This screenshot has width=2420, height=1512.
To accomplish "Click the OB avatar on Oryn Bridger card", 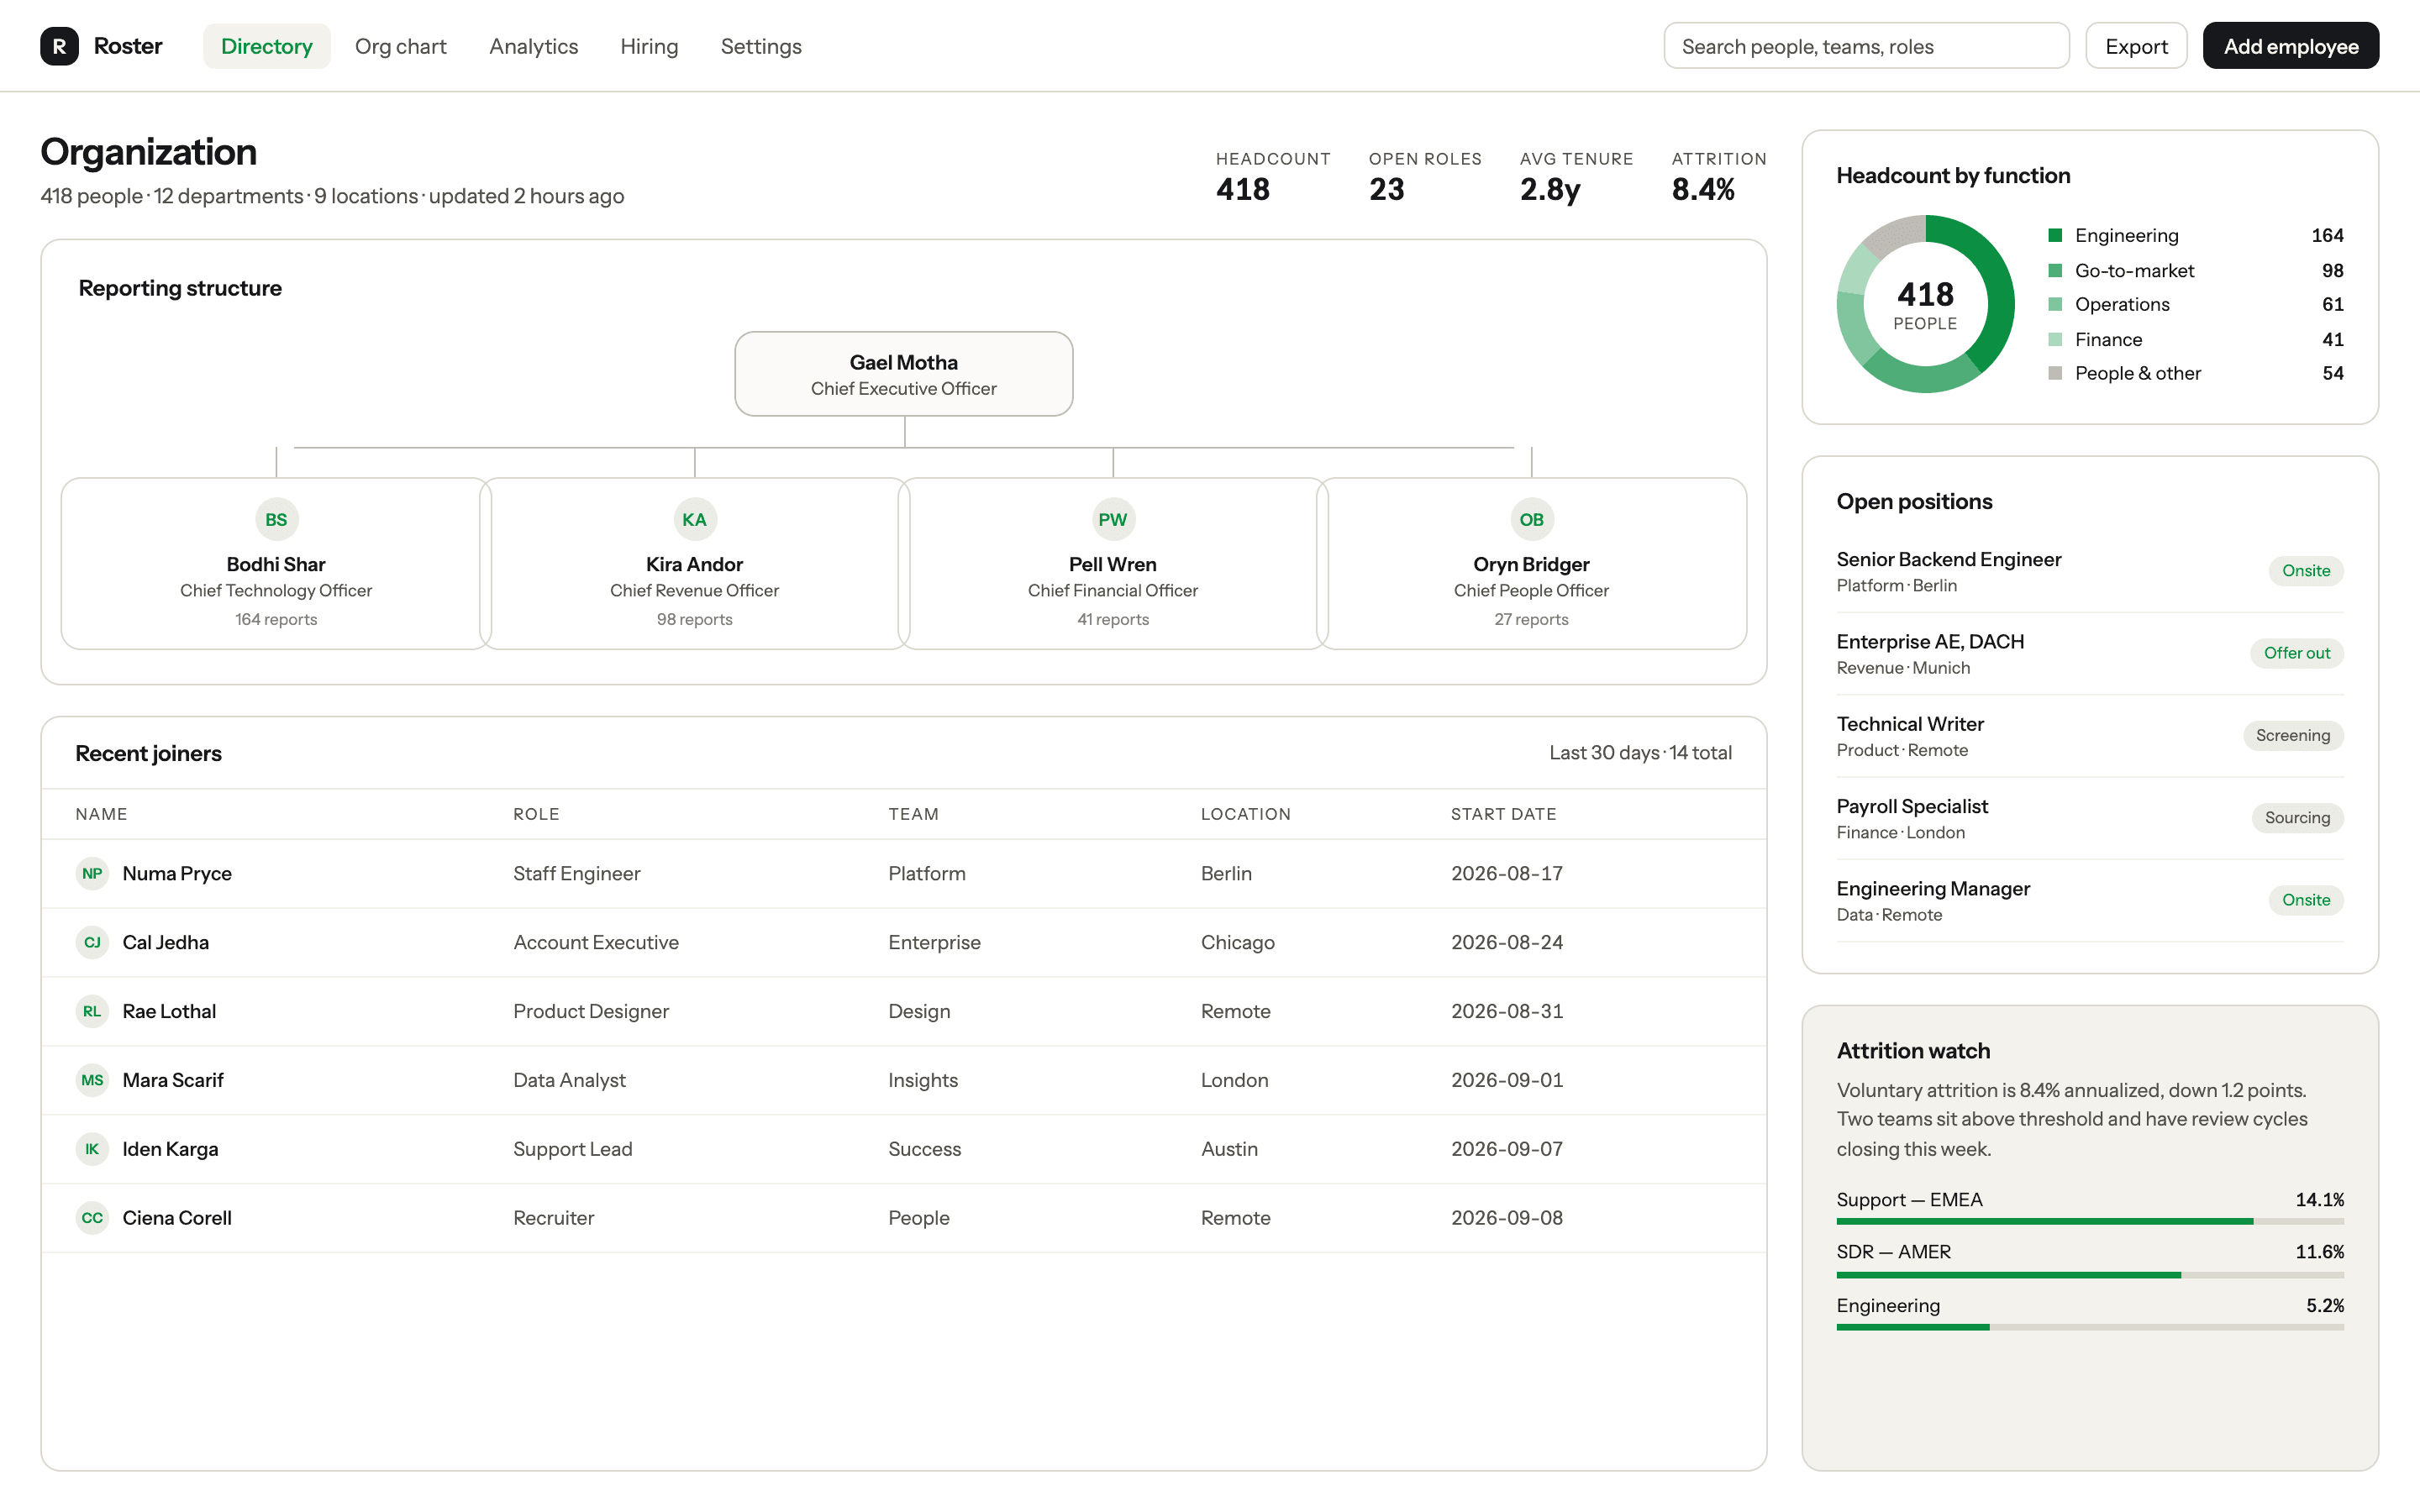I will click(1531, 519).
